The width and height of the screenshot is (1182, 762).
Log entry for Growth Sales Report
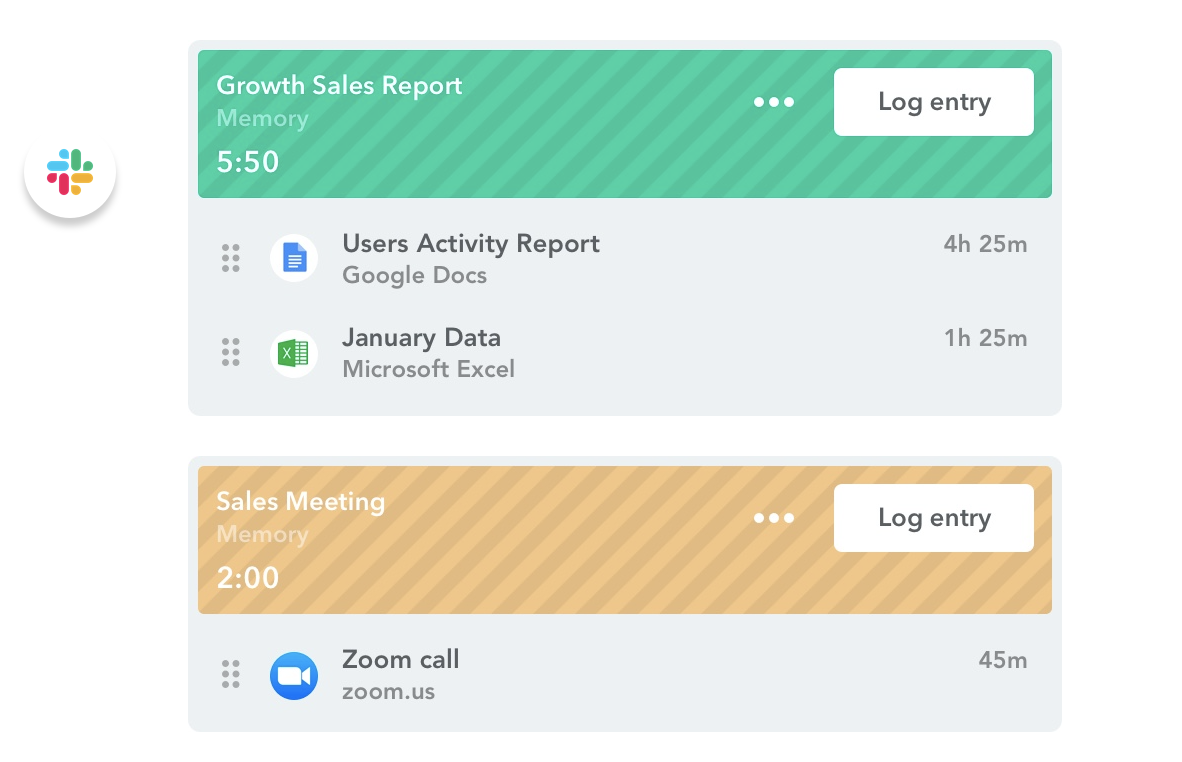934,102
